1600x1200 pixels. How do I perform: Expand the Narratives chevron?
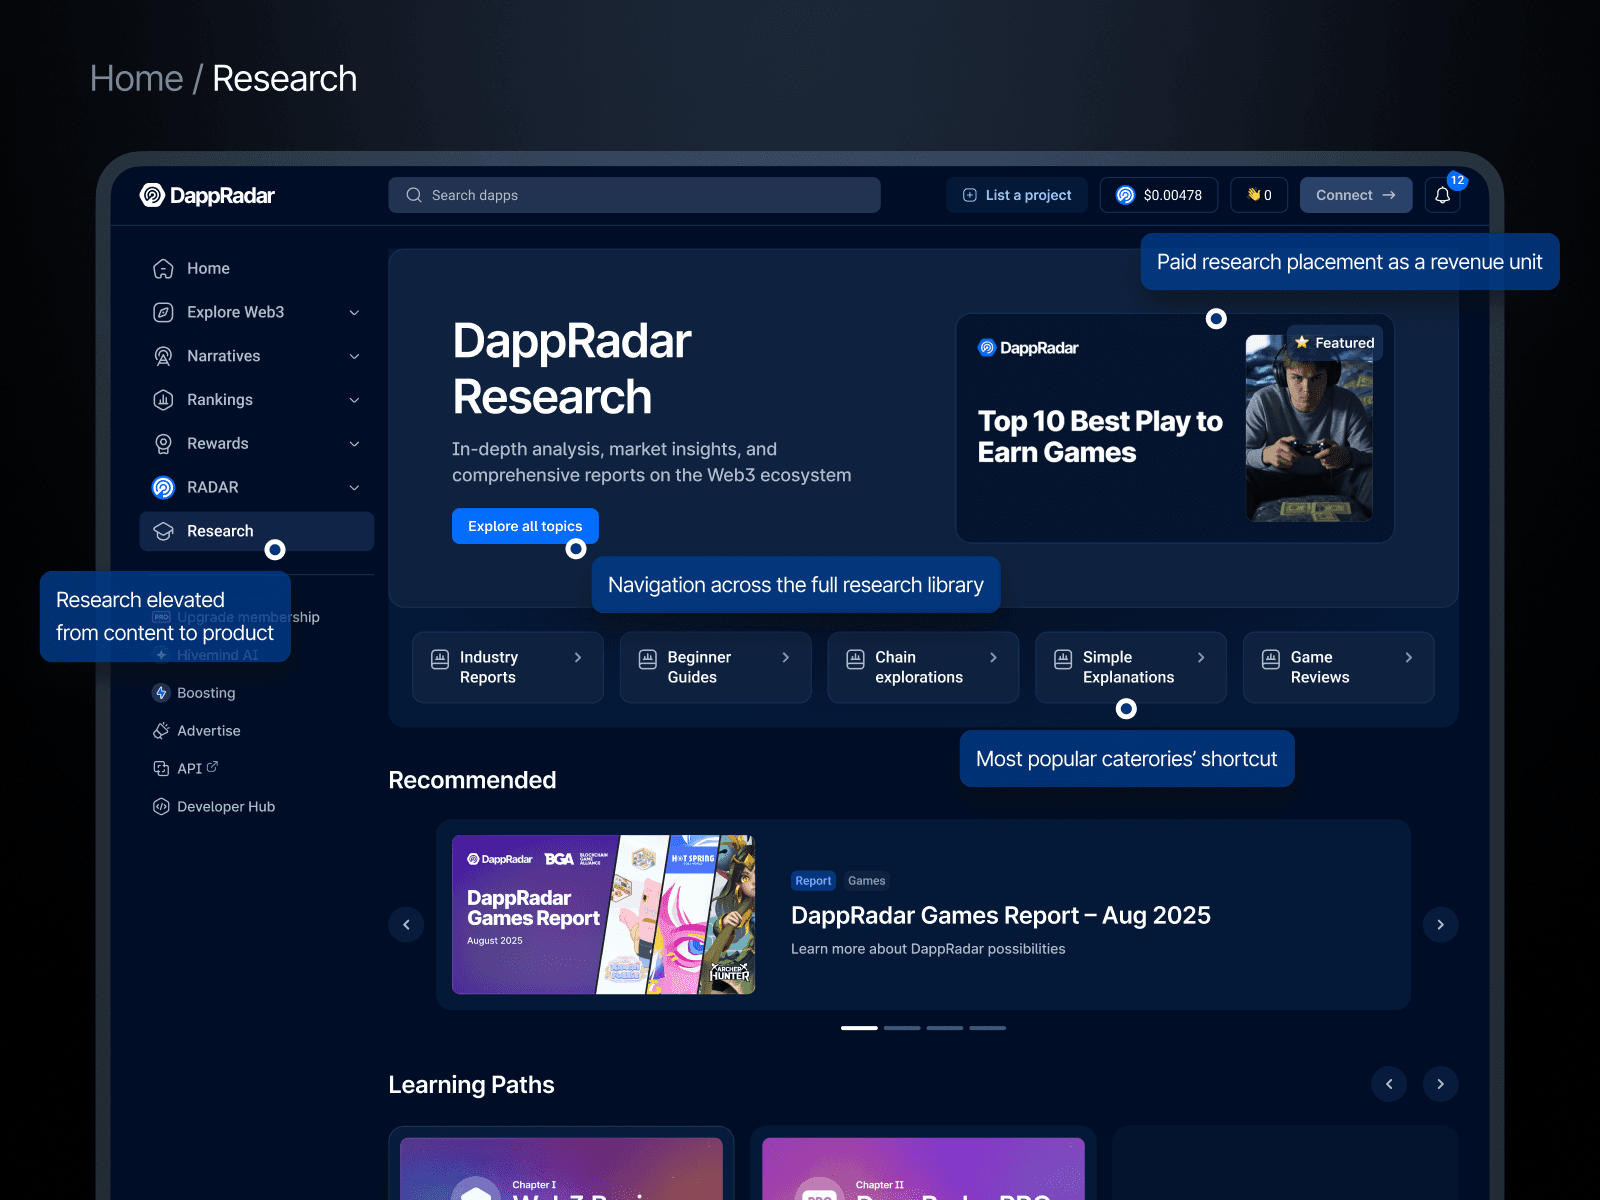point(354,357)
